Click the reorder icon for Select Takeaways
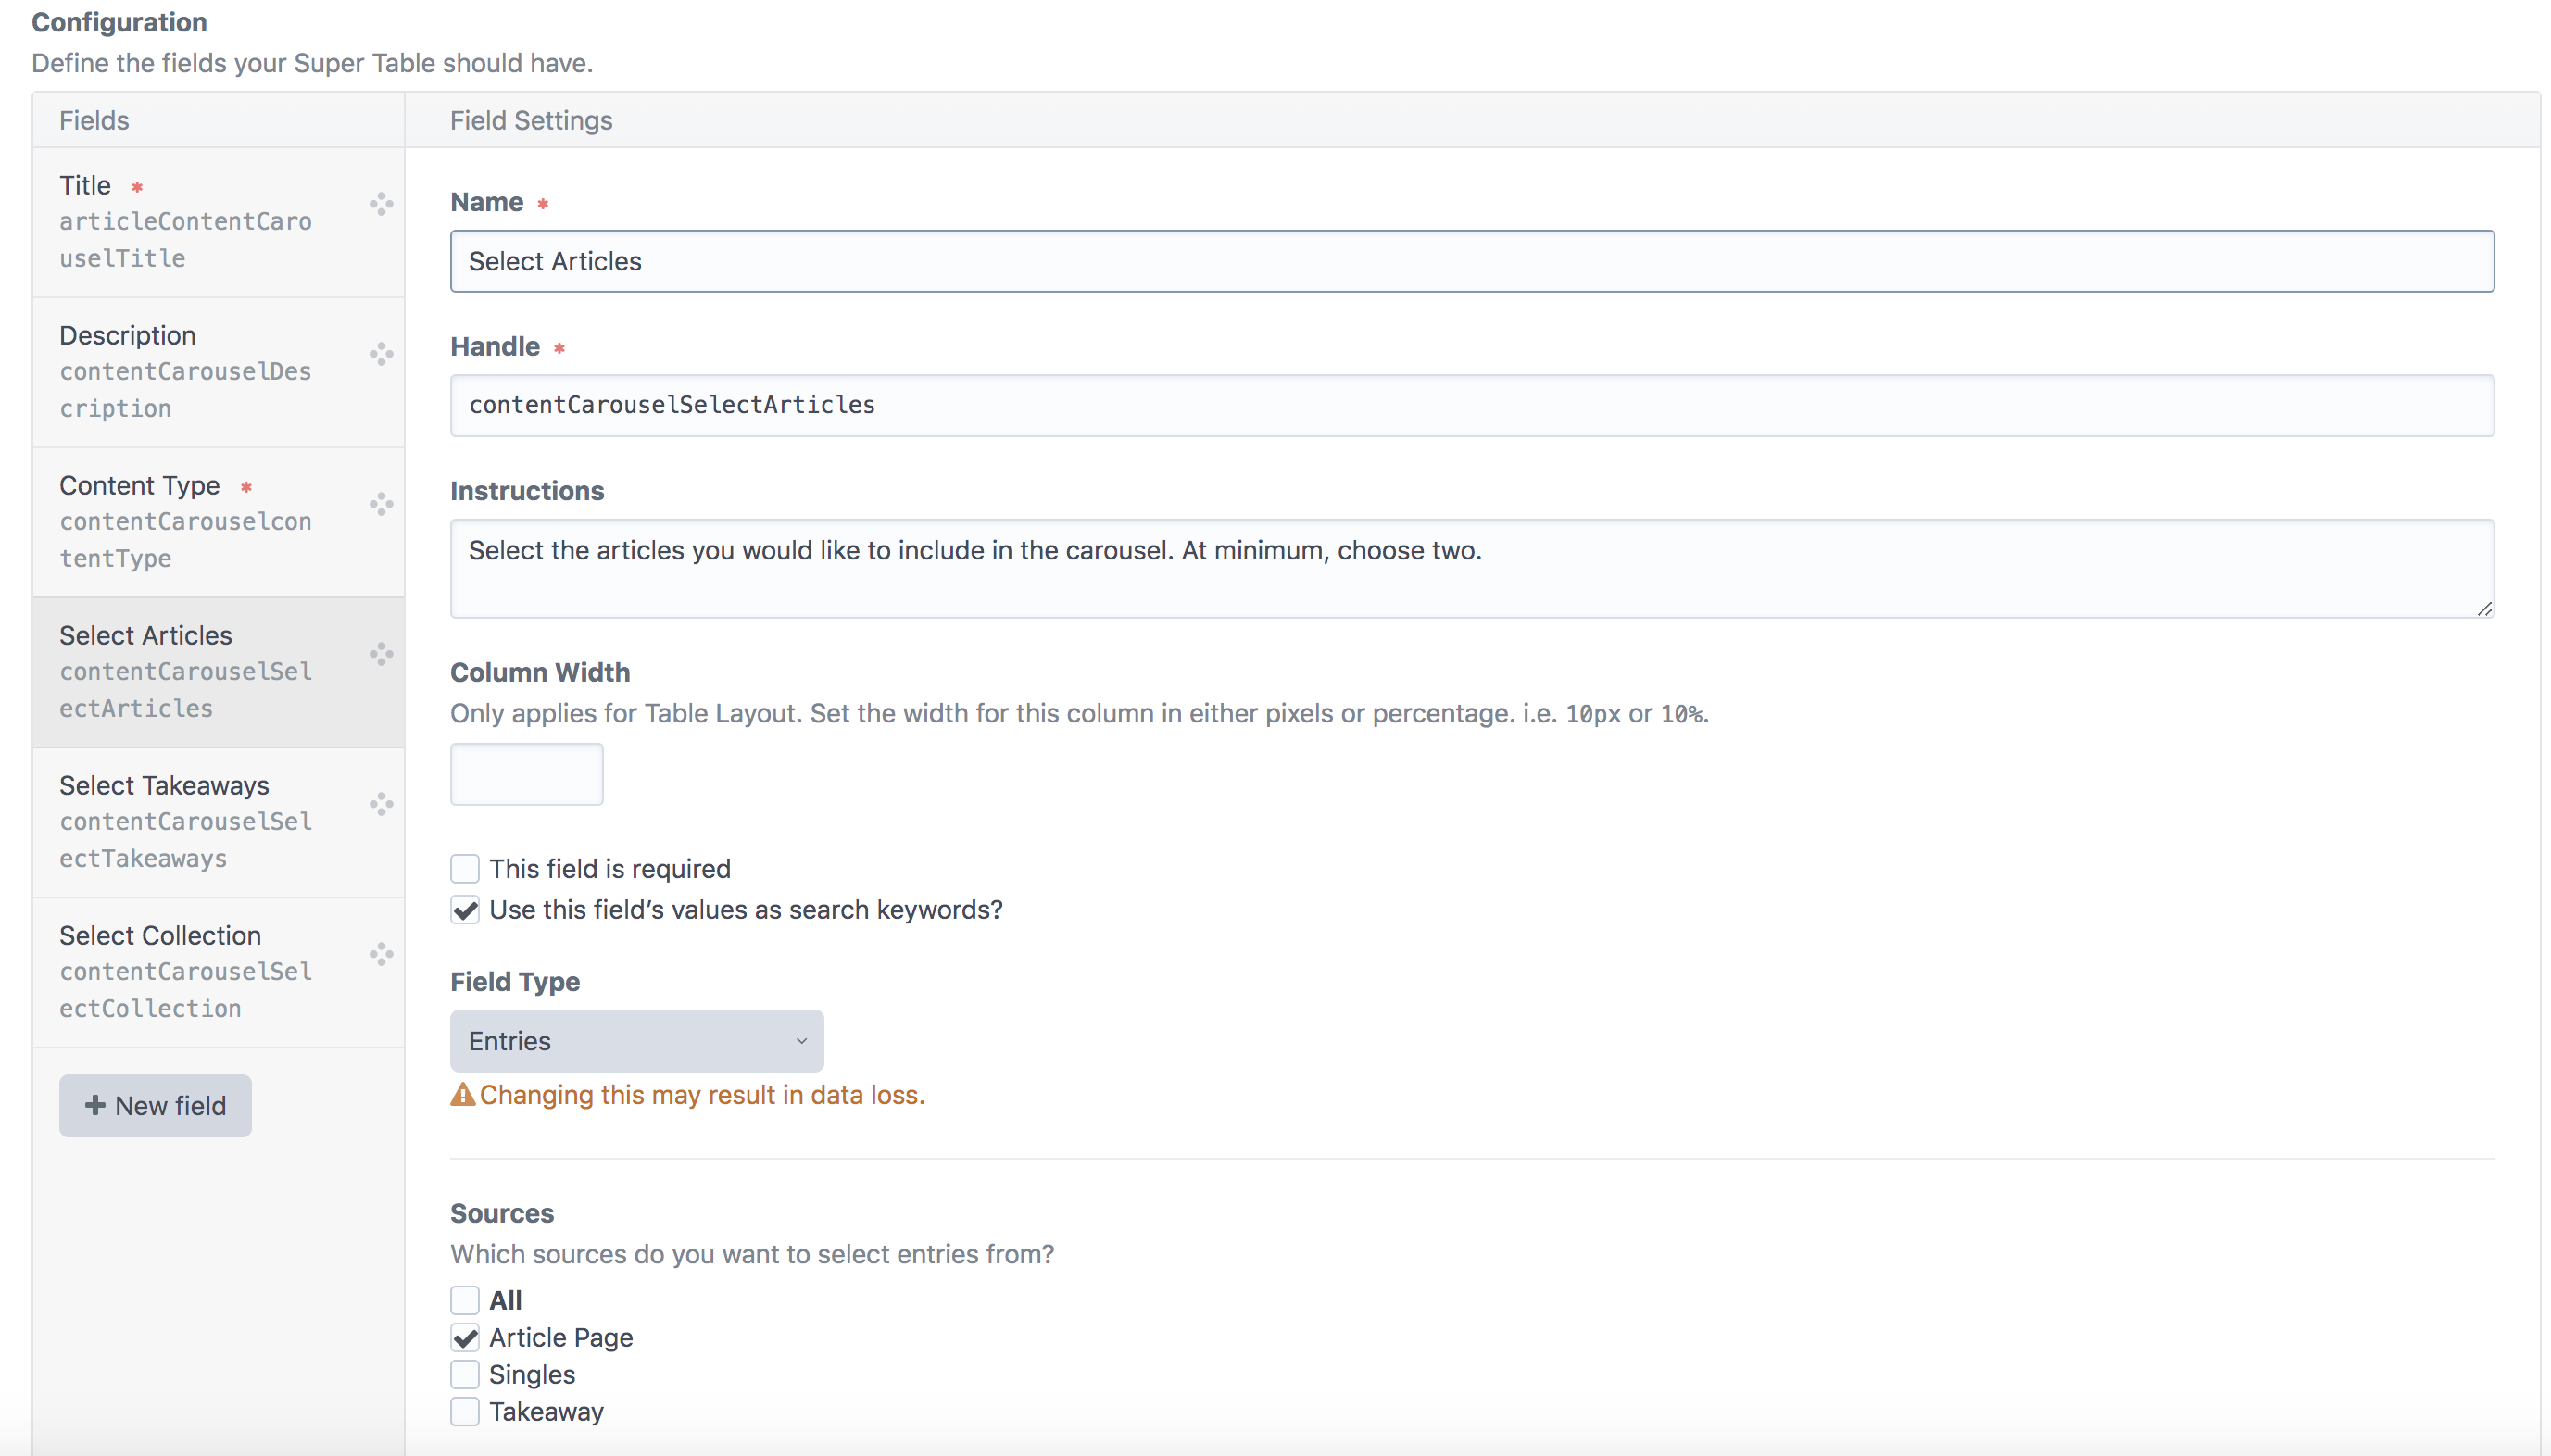This screenshot has width=2551, height=1456. pos(381,803)
